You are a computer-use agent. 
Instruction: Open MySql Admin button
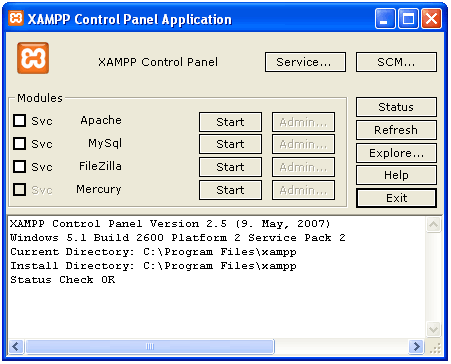303,144
